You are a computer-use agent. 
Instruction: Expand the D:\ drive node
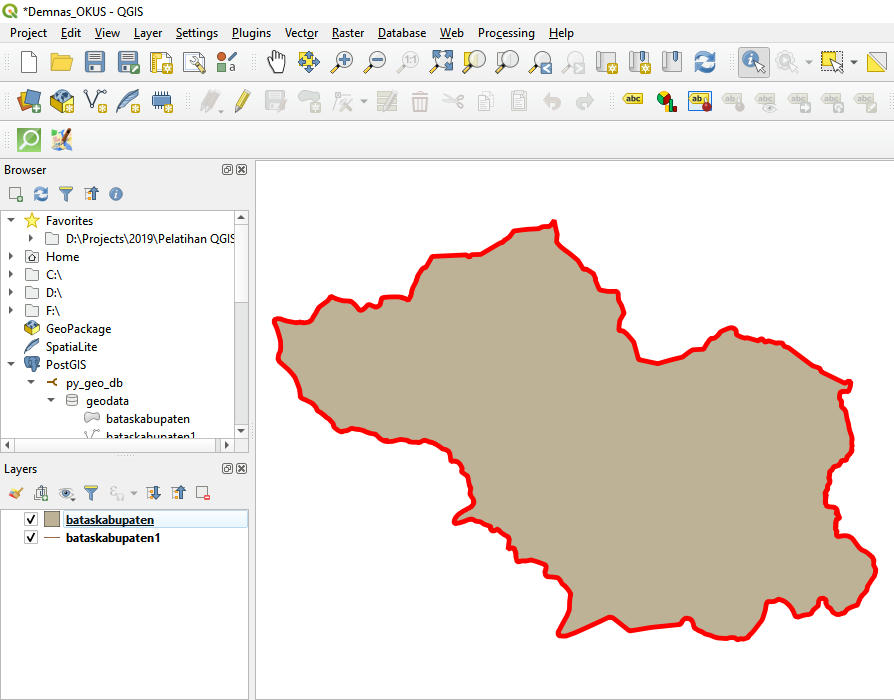[x=11, y=292]
